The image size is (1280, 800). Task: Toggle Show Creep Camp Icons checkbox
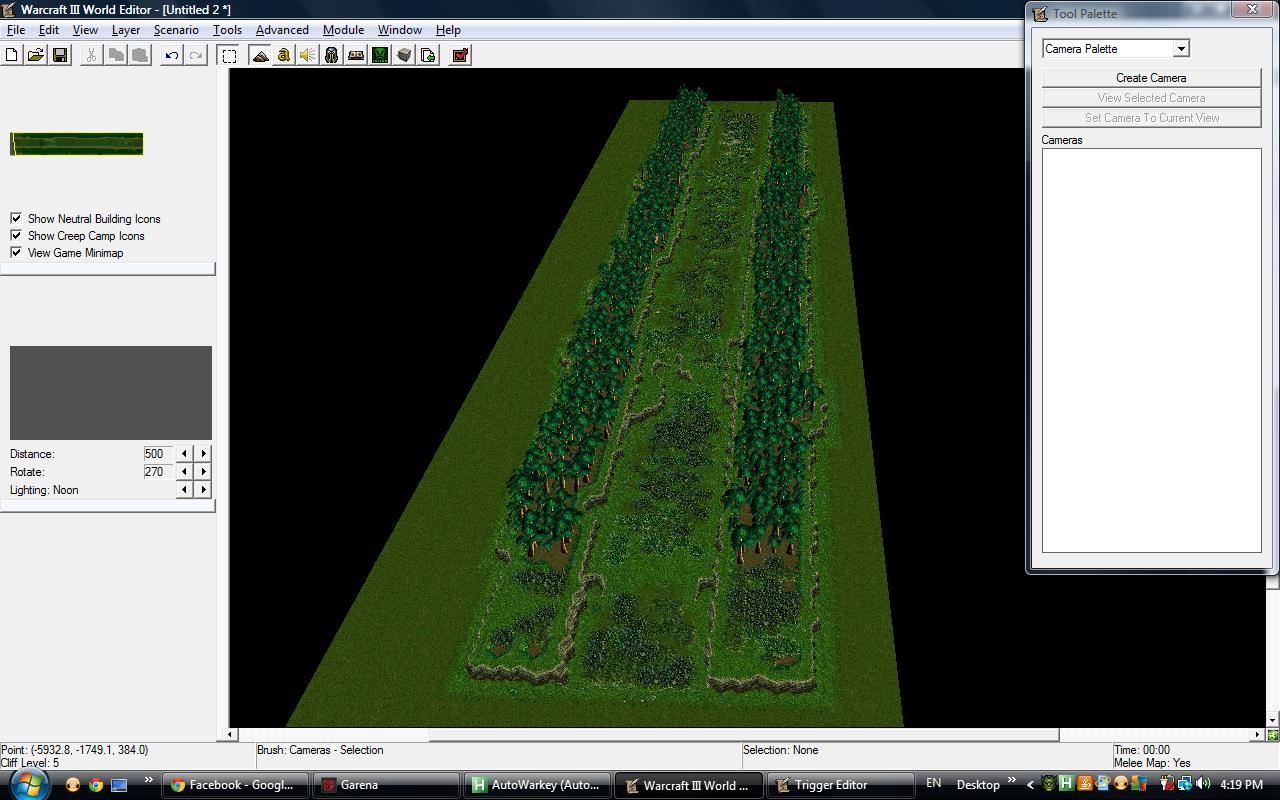[x=16, y=235]
